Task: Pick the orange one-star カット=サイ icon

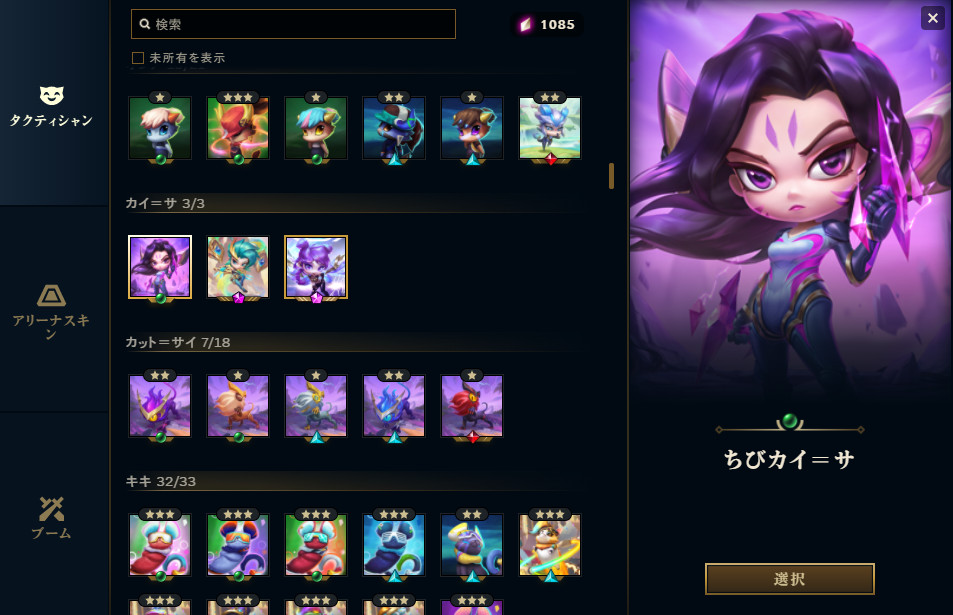Action: coord(238,406)
